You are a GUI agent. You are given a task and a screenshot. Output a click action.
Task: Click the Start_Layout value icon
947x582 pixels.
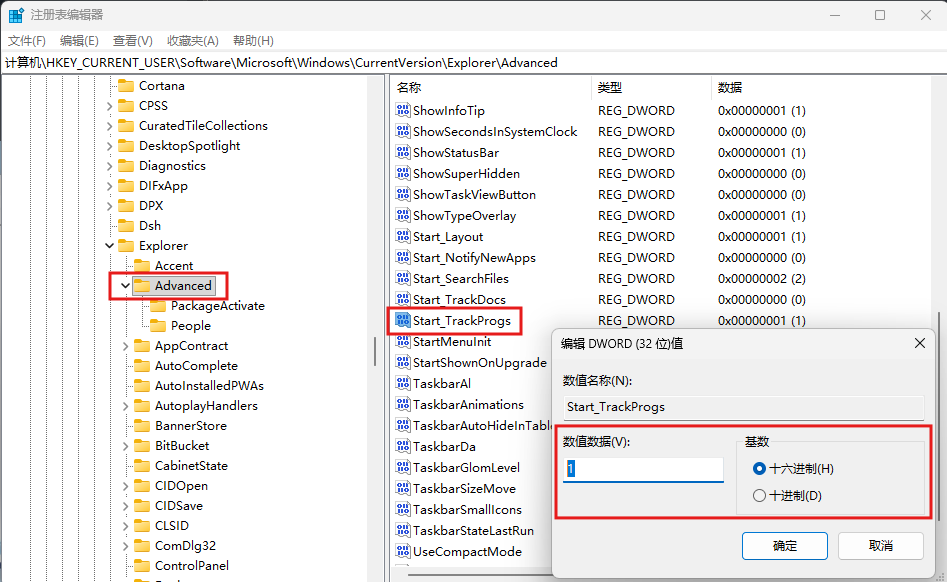(403, 236)
